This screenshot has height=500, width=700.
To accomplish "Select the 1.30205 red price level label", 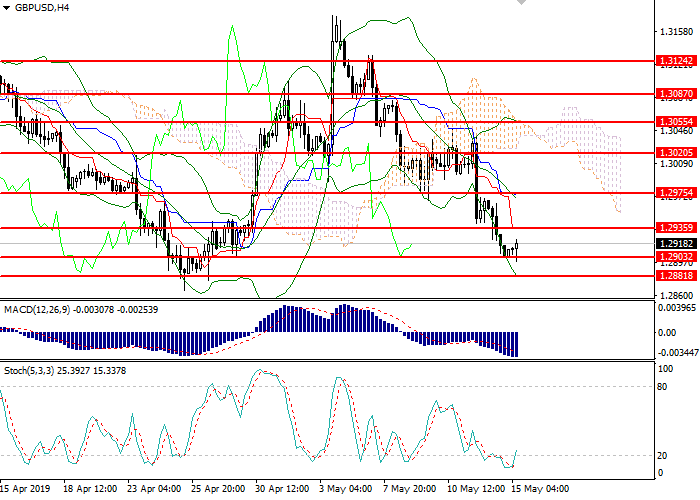I will click(674, 153).
